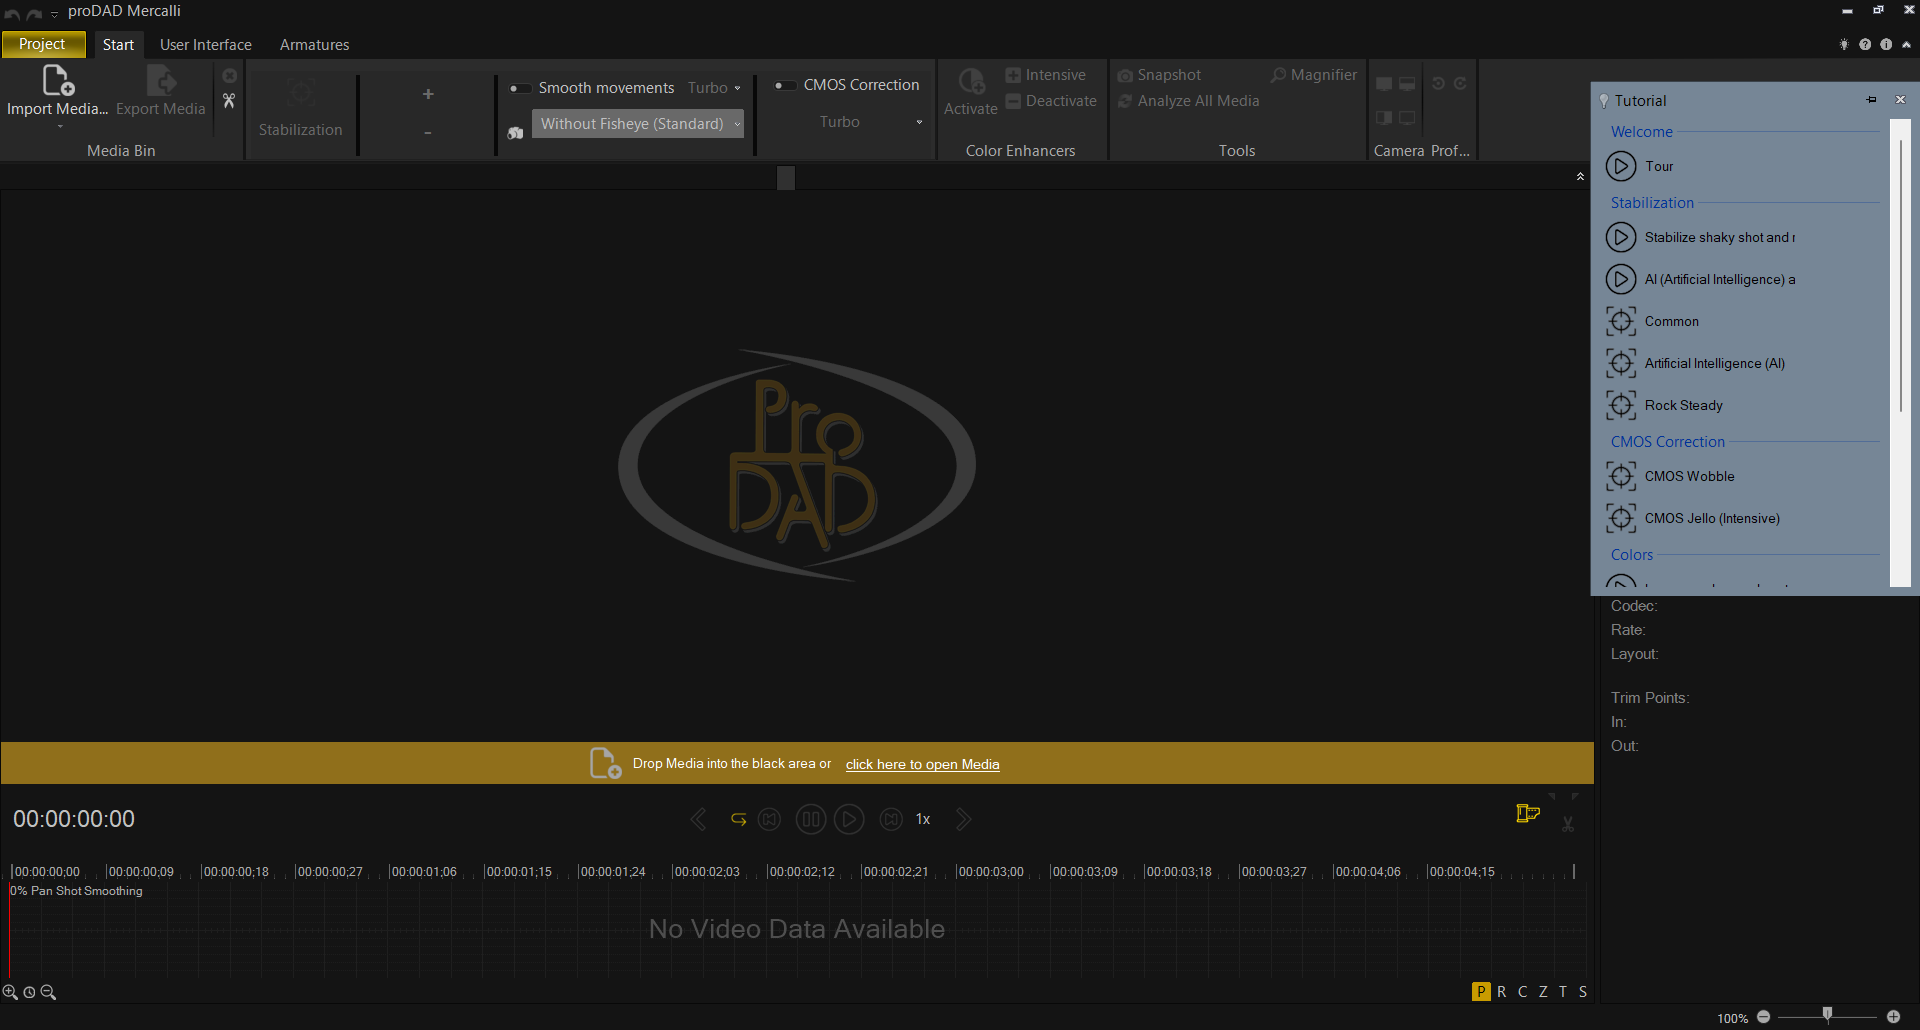Select the CMOS Jello (Intensive) preset

(1693, 518)
